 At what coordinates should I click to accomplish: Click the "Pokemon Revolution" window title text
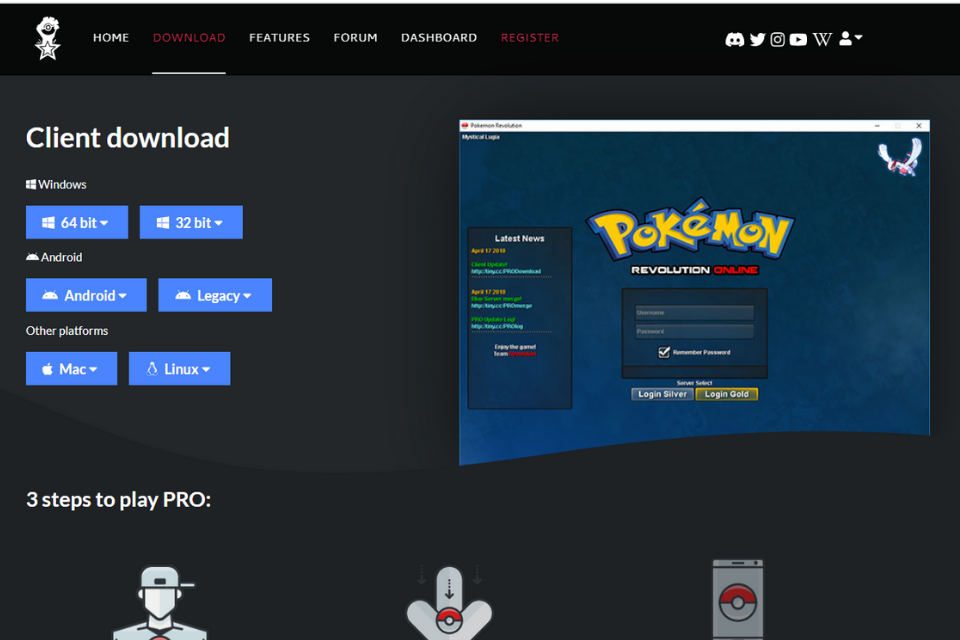tap(496, 126)
